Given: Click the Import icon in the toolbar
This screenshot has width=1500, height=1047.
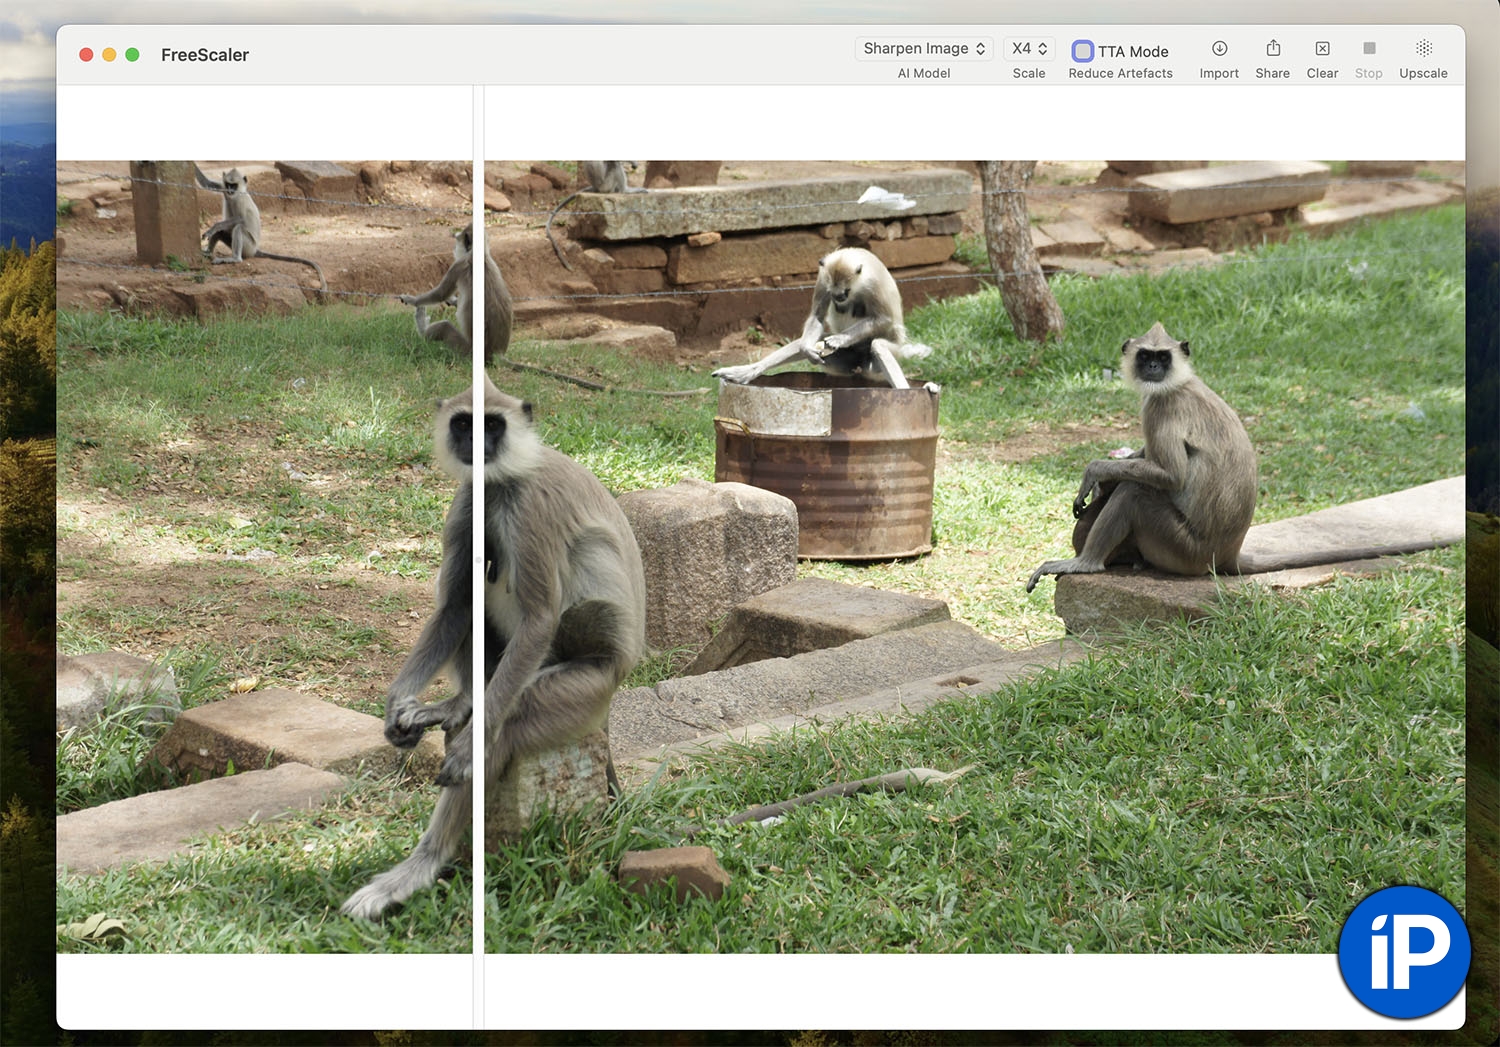Looking at the screenshot, I should click(1219, 49).
